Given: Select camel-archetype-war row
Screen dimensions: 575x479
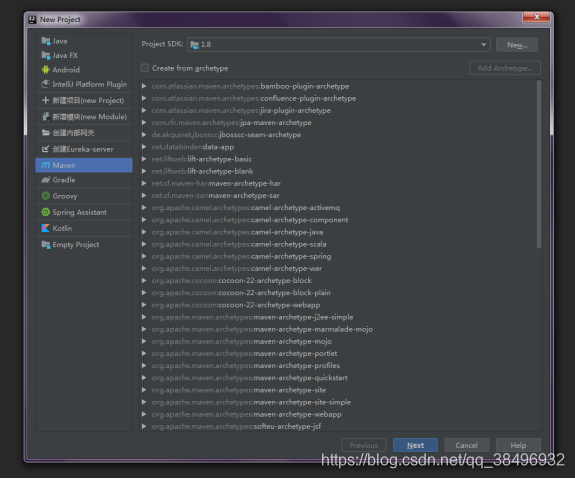Looking at the screenshot, I should (x=337, y=268).
